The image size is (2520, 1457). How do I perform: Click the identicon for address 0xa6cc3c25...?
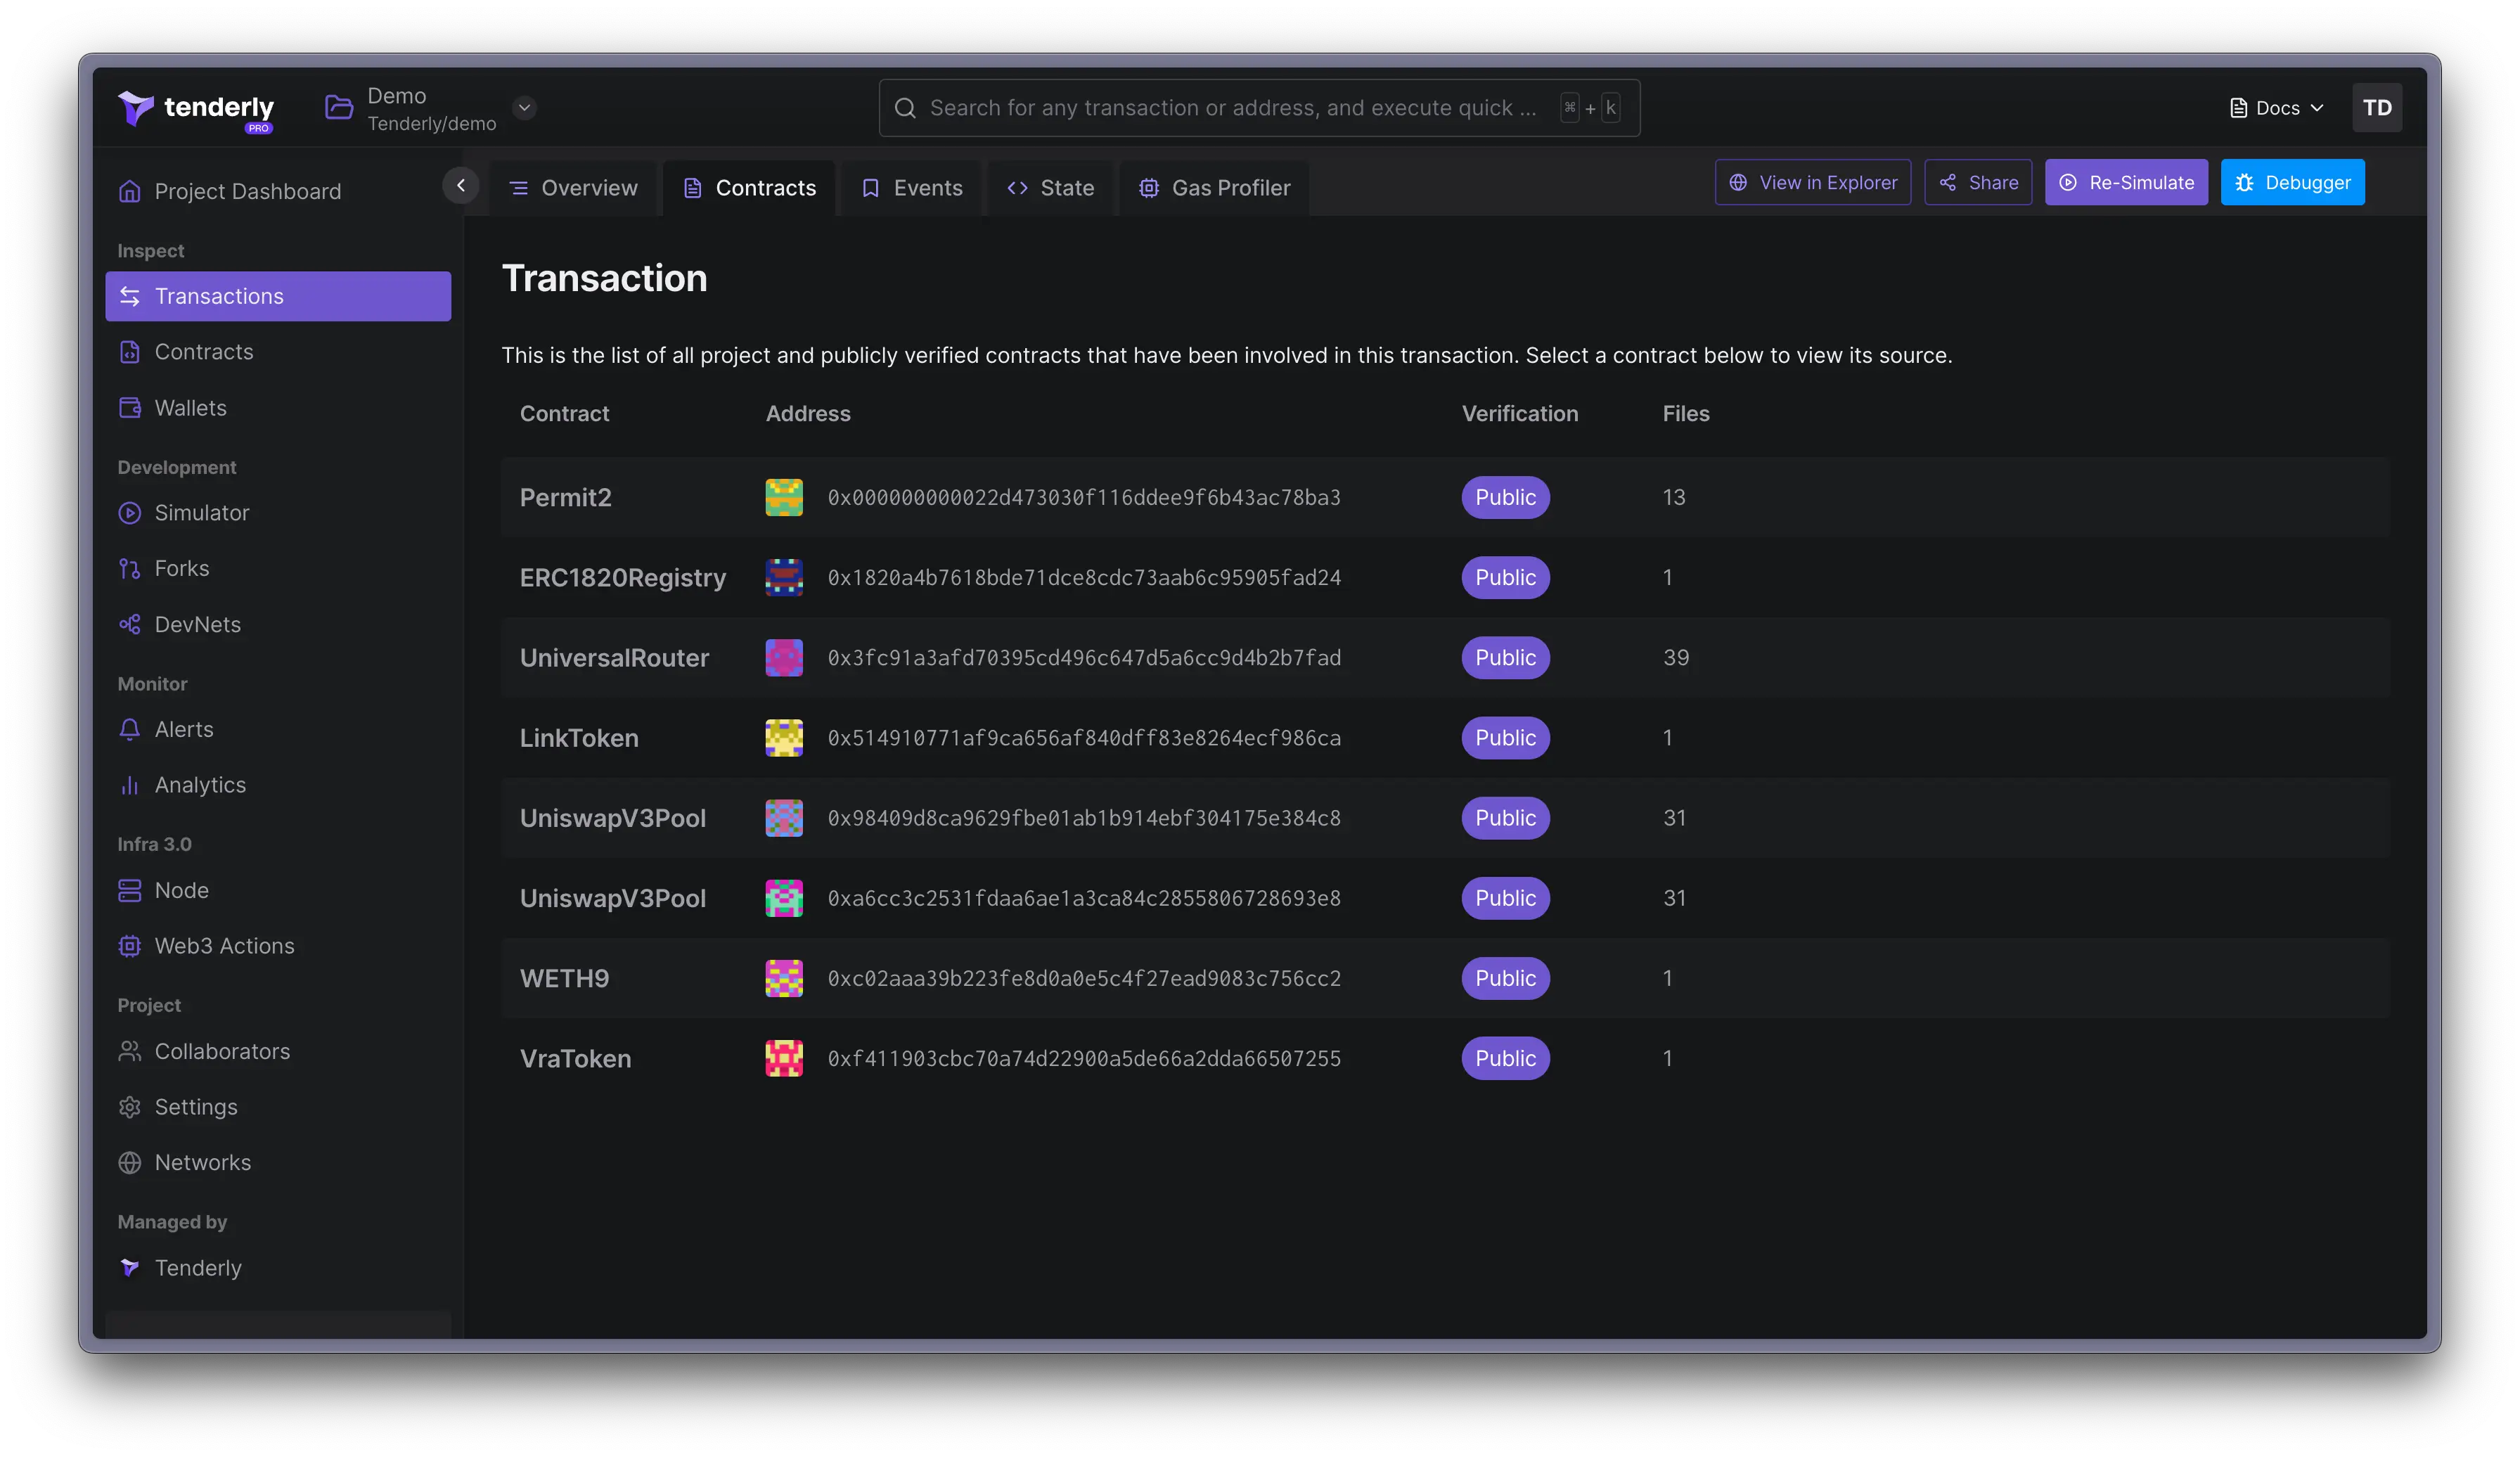[x=784, y=898]
